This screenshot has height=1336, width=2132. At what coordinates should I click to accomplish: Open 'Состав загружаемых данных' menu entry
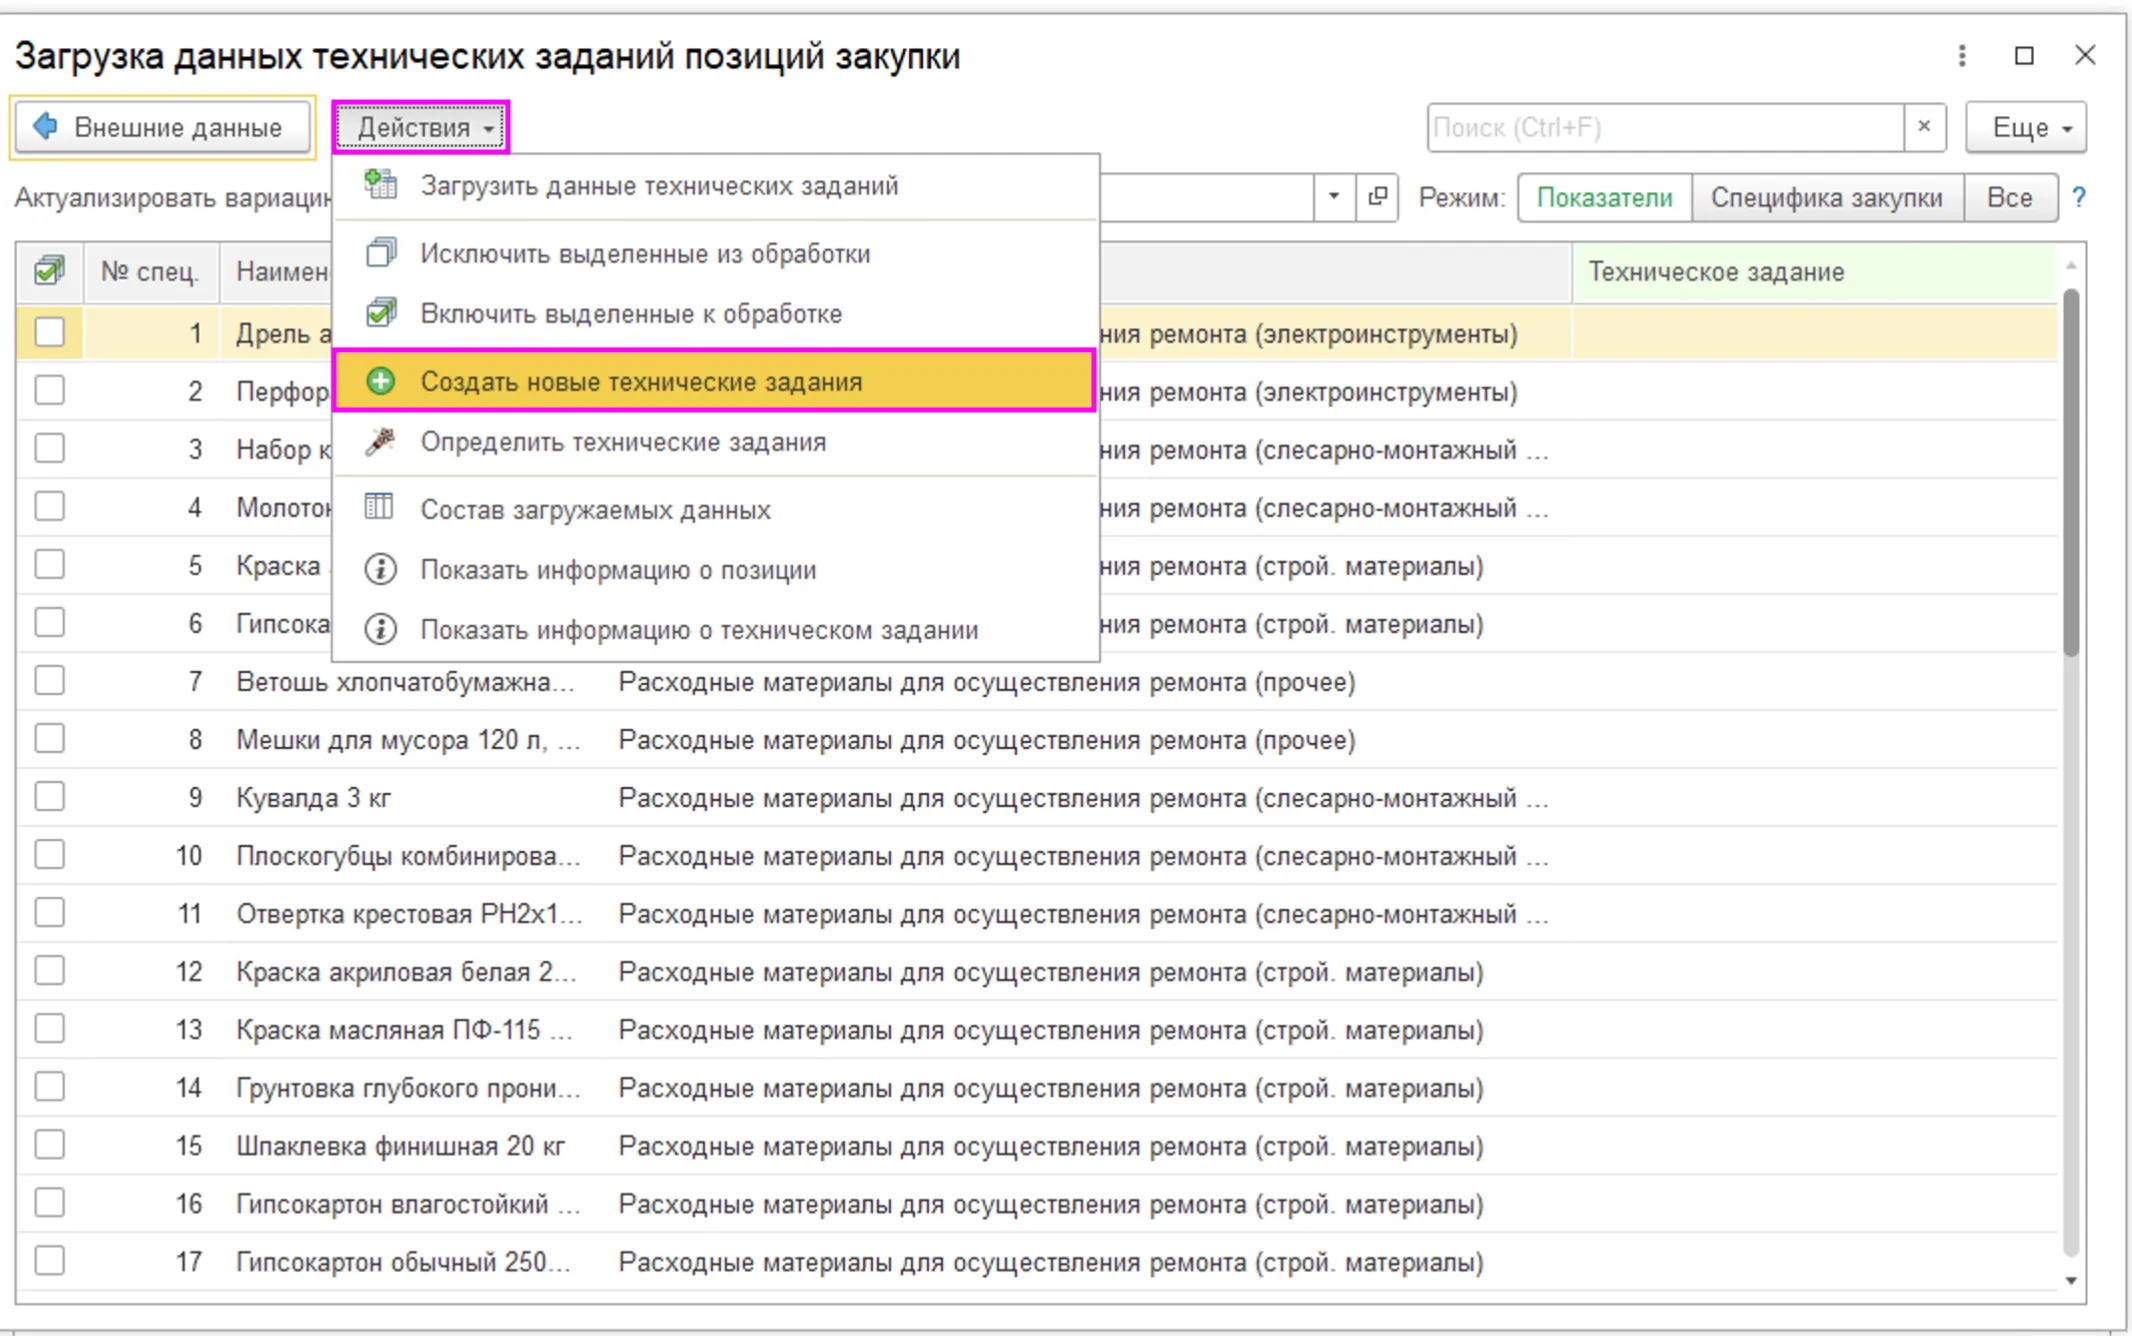tap(716, 510)
